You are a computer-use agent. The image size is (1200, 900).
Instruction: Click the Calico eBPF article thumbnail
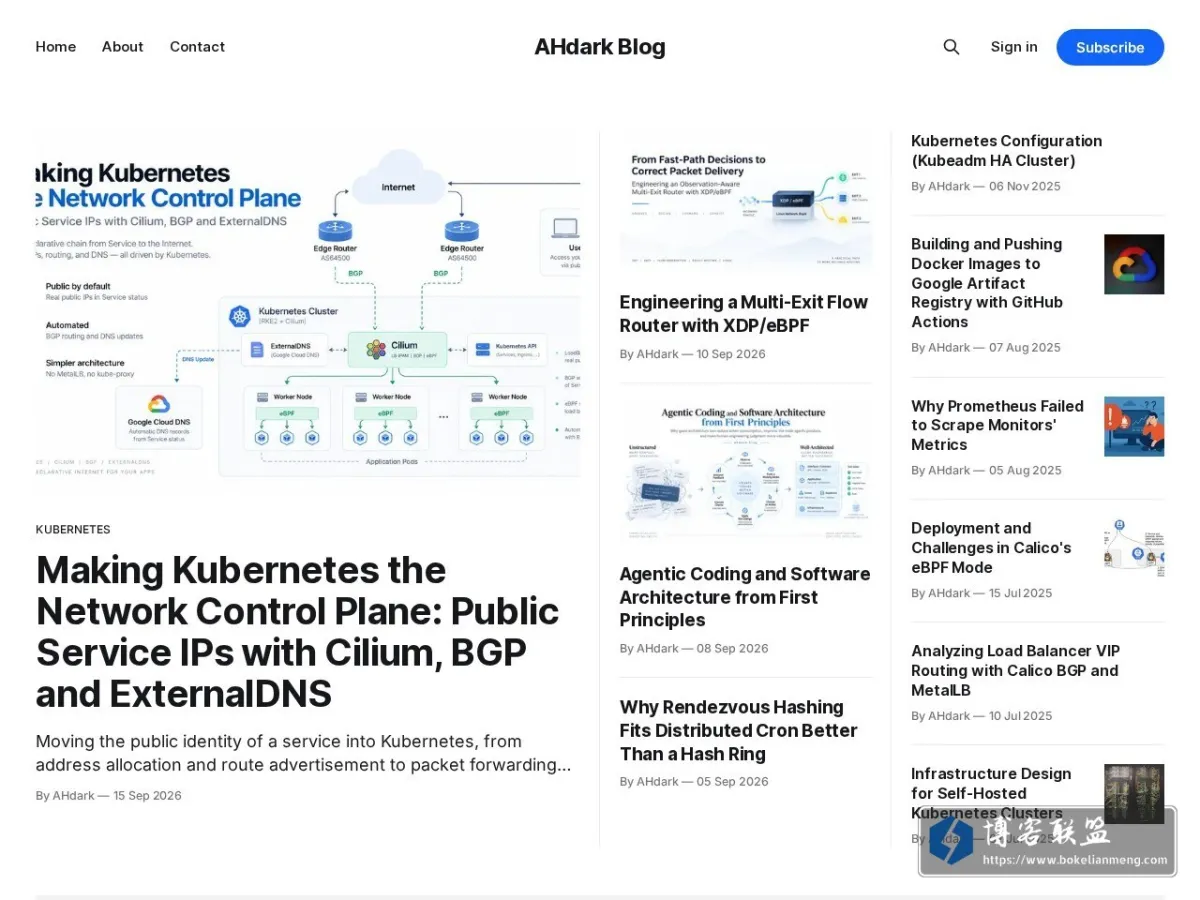(1134, 548)
